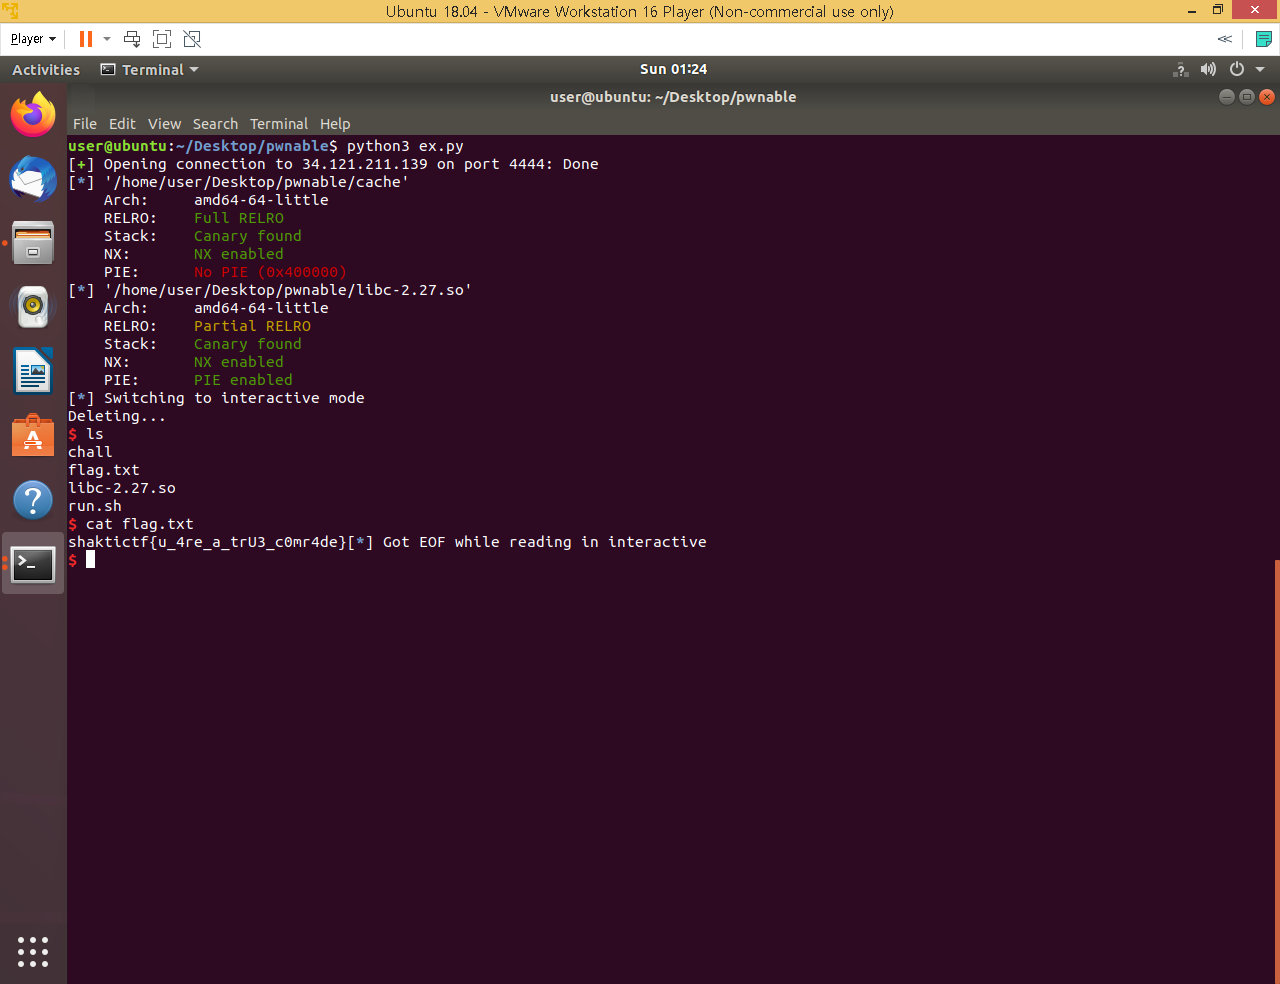The image size is (1280, 984).
Task: Open Ubuntu Software store icon
Action: [x=33, y=435]
